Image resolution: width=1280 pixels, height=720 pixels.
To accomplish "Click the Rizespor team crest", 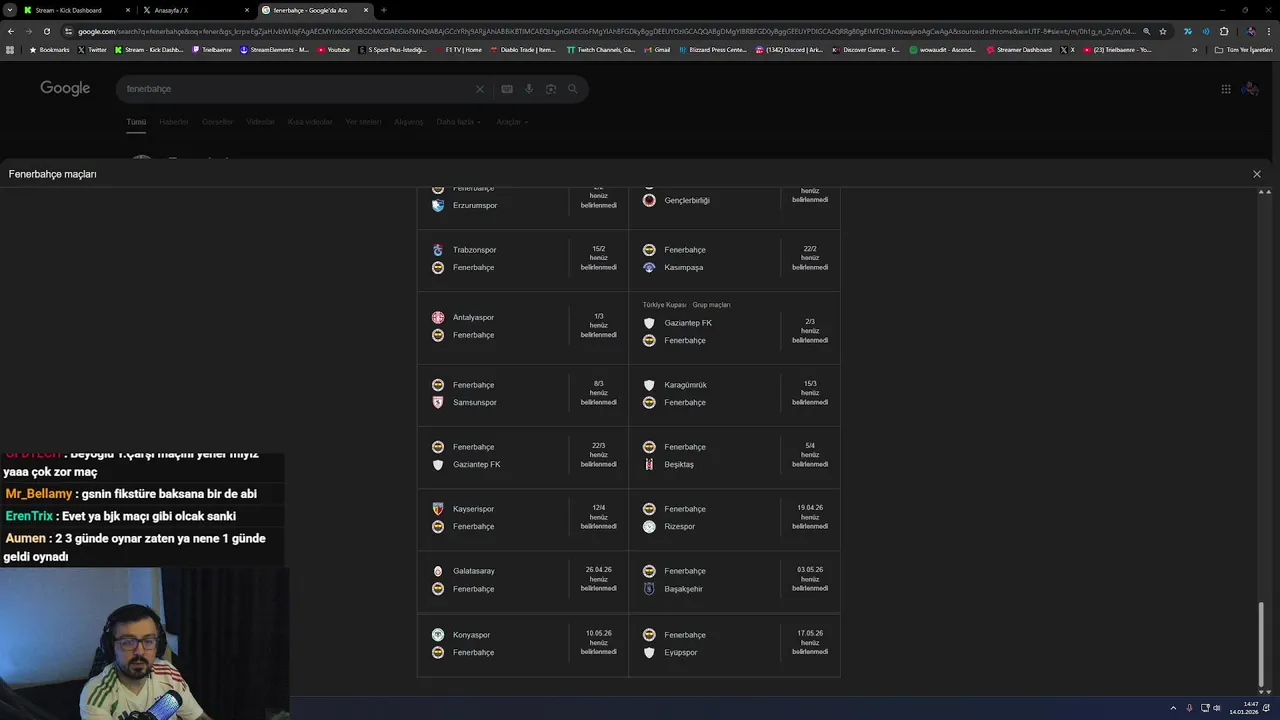I will click(x=649, y=526).
